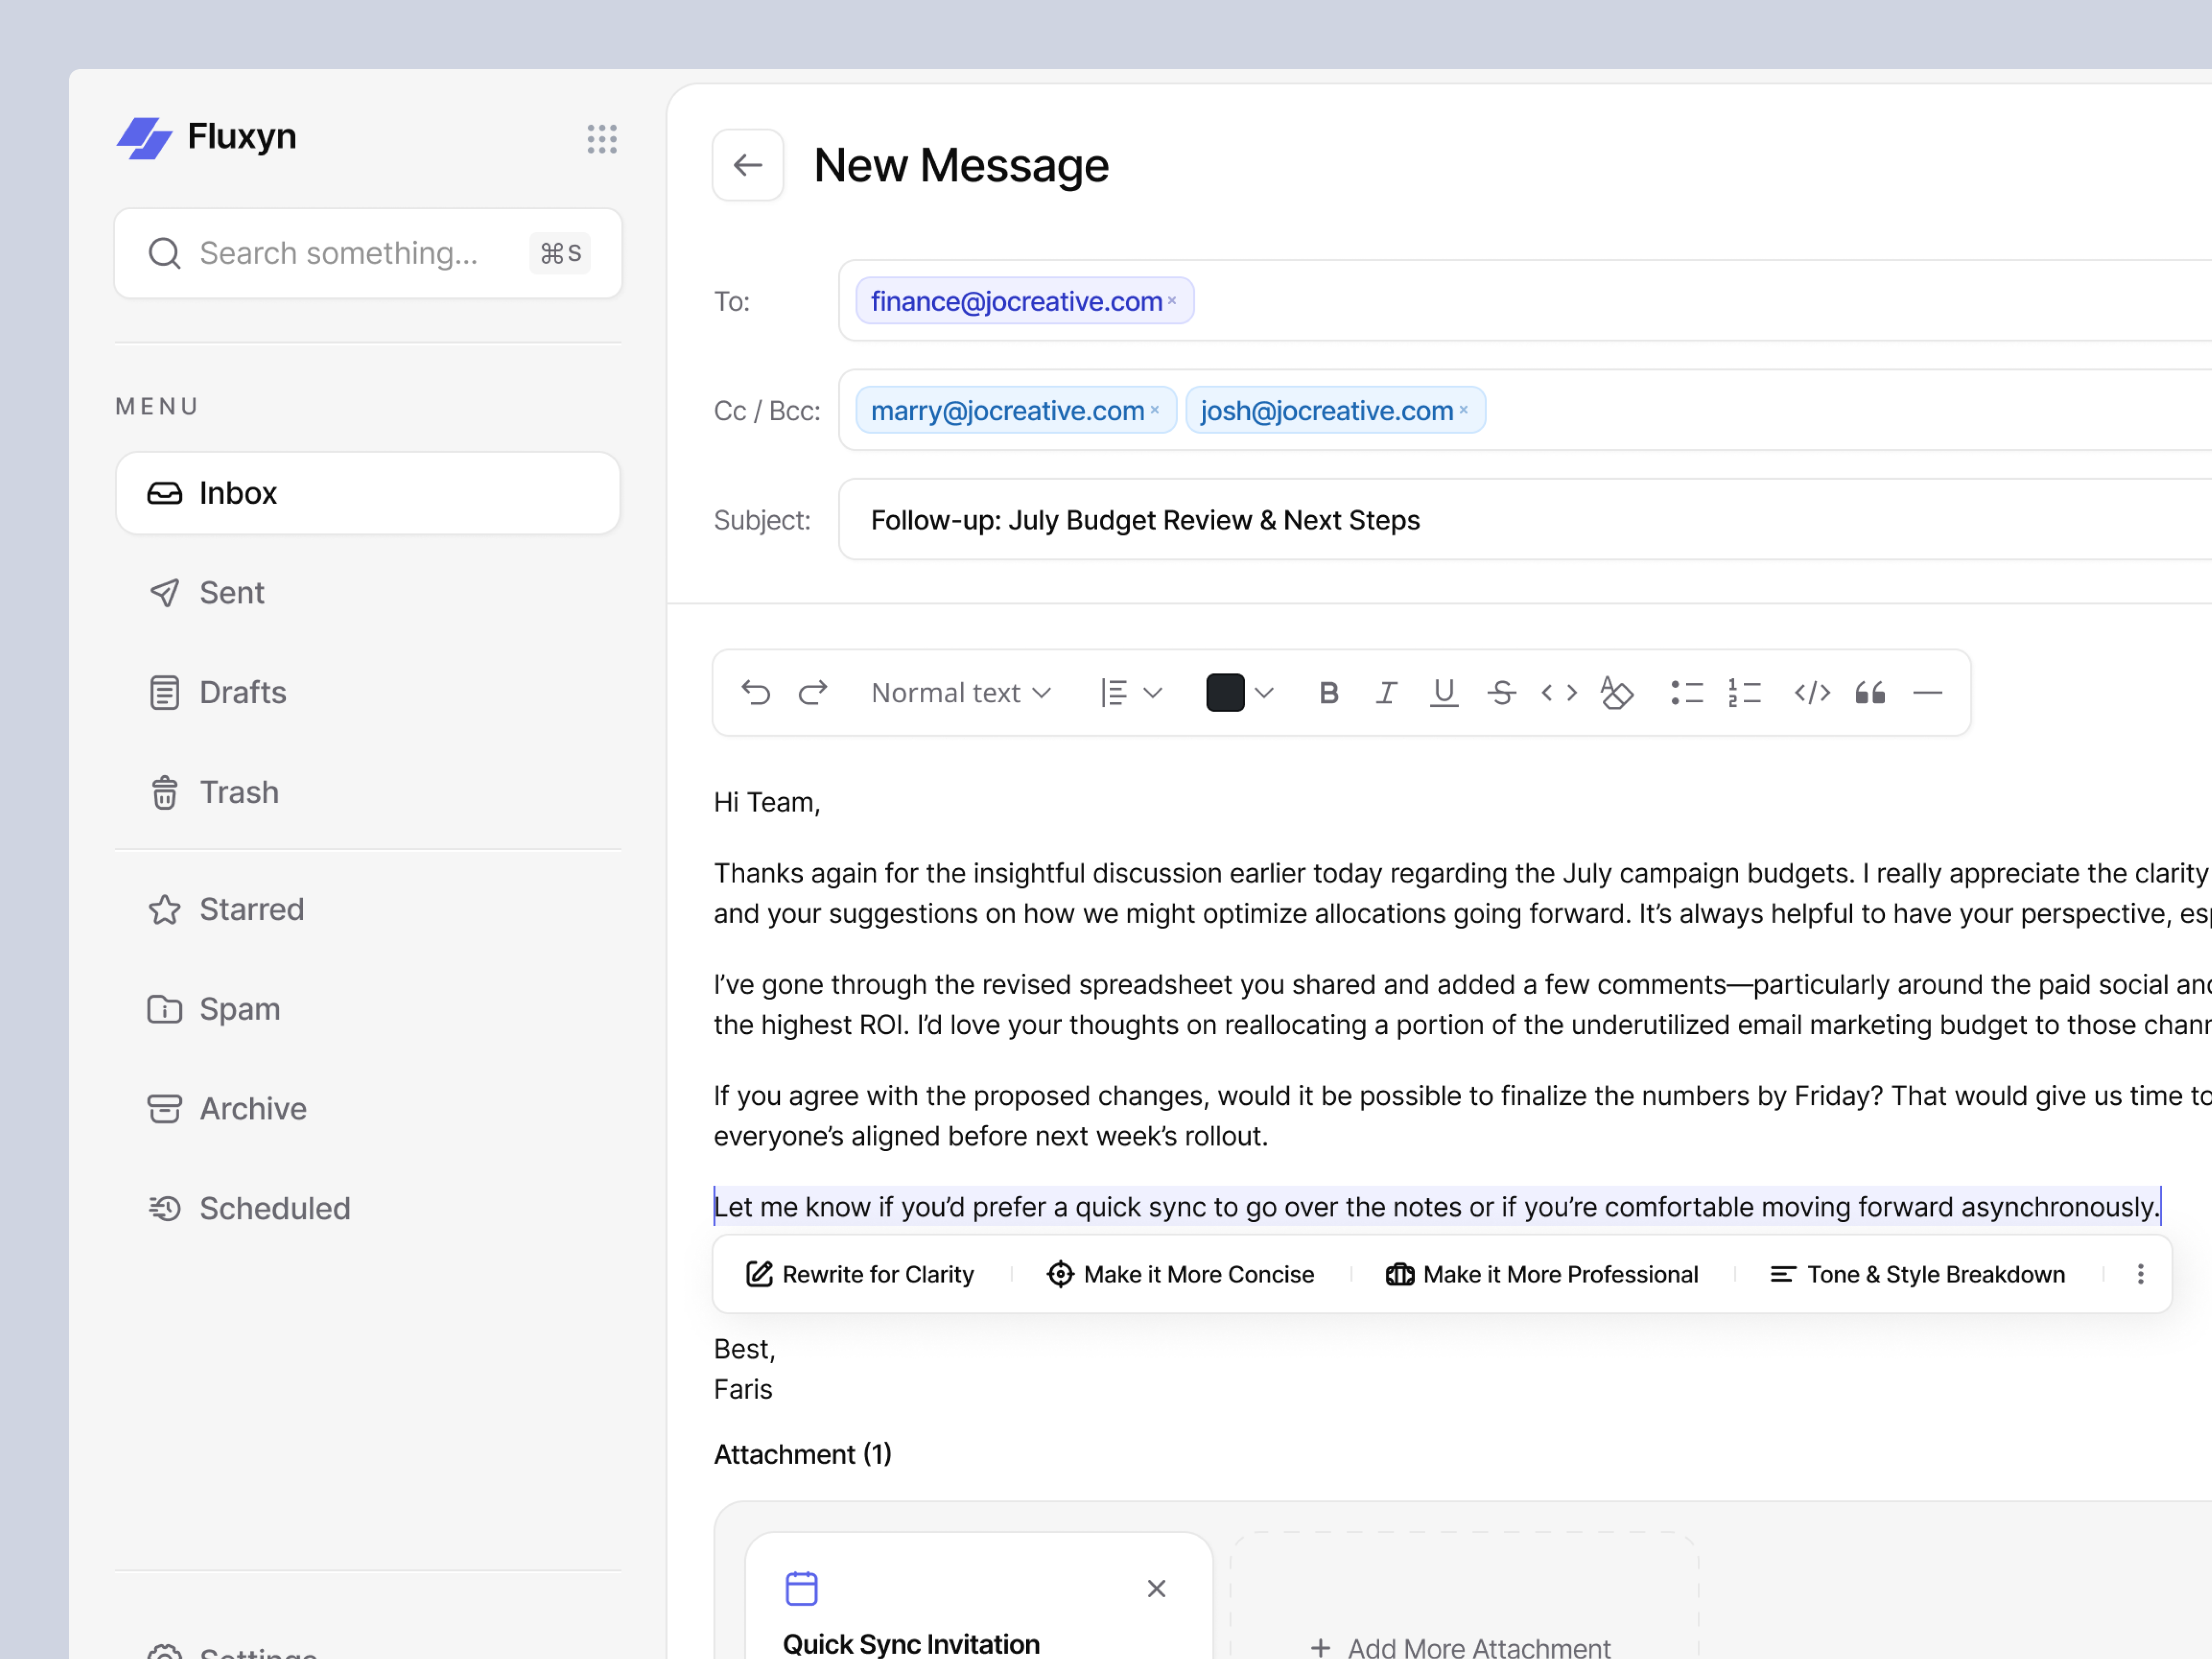2212x1659 pixels.
Task: Open the Archive folder
Action: 368,1109
